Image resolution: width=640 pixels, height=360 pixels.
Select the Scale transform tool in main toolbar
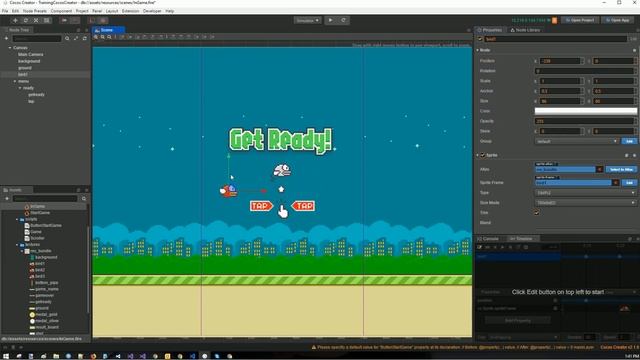coord(36,20)
